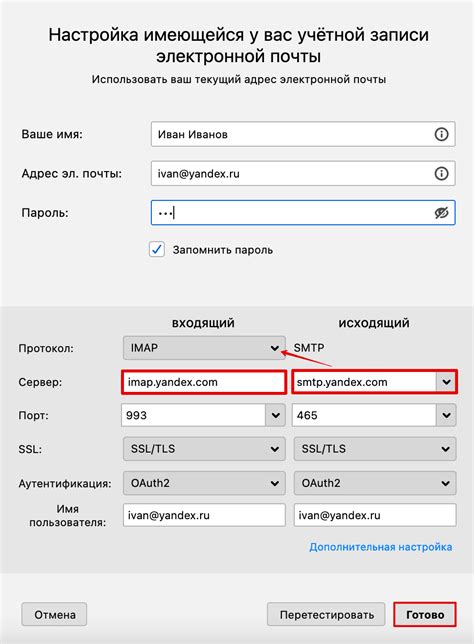Click the Перетестировать button
Viewport: 474px width, 644px height.
coord(326,614)
